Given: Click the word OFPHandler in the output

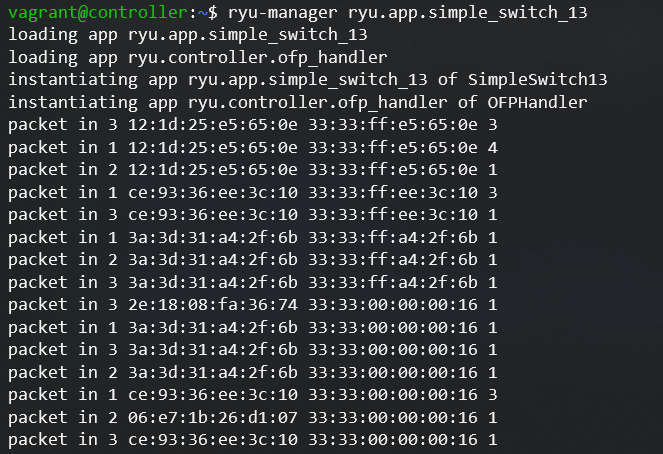Looking at the screenshot, I should coord(537,102).
